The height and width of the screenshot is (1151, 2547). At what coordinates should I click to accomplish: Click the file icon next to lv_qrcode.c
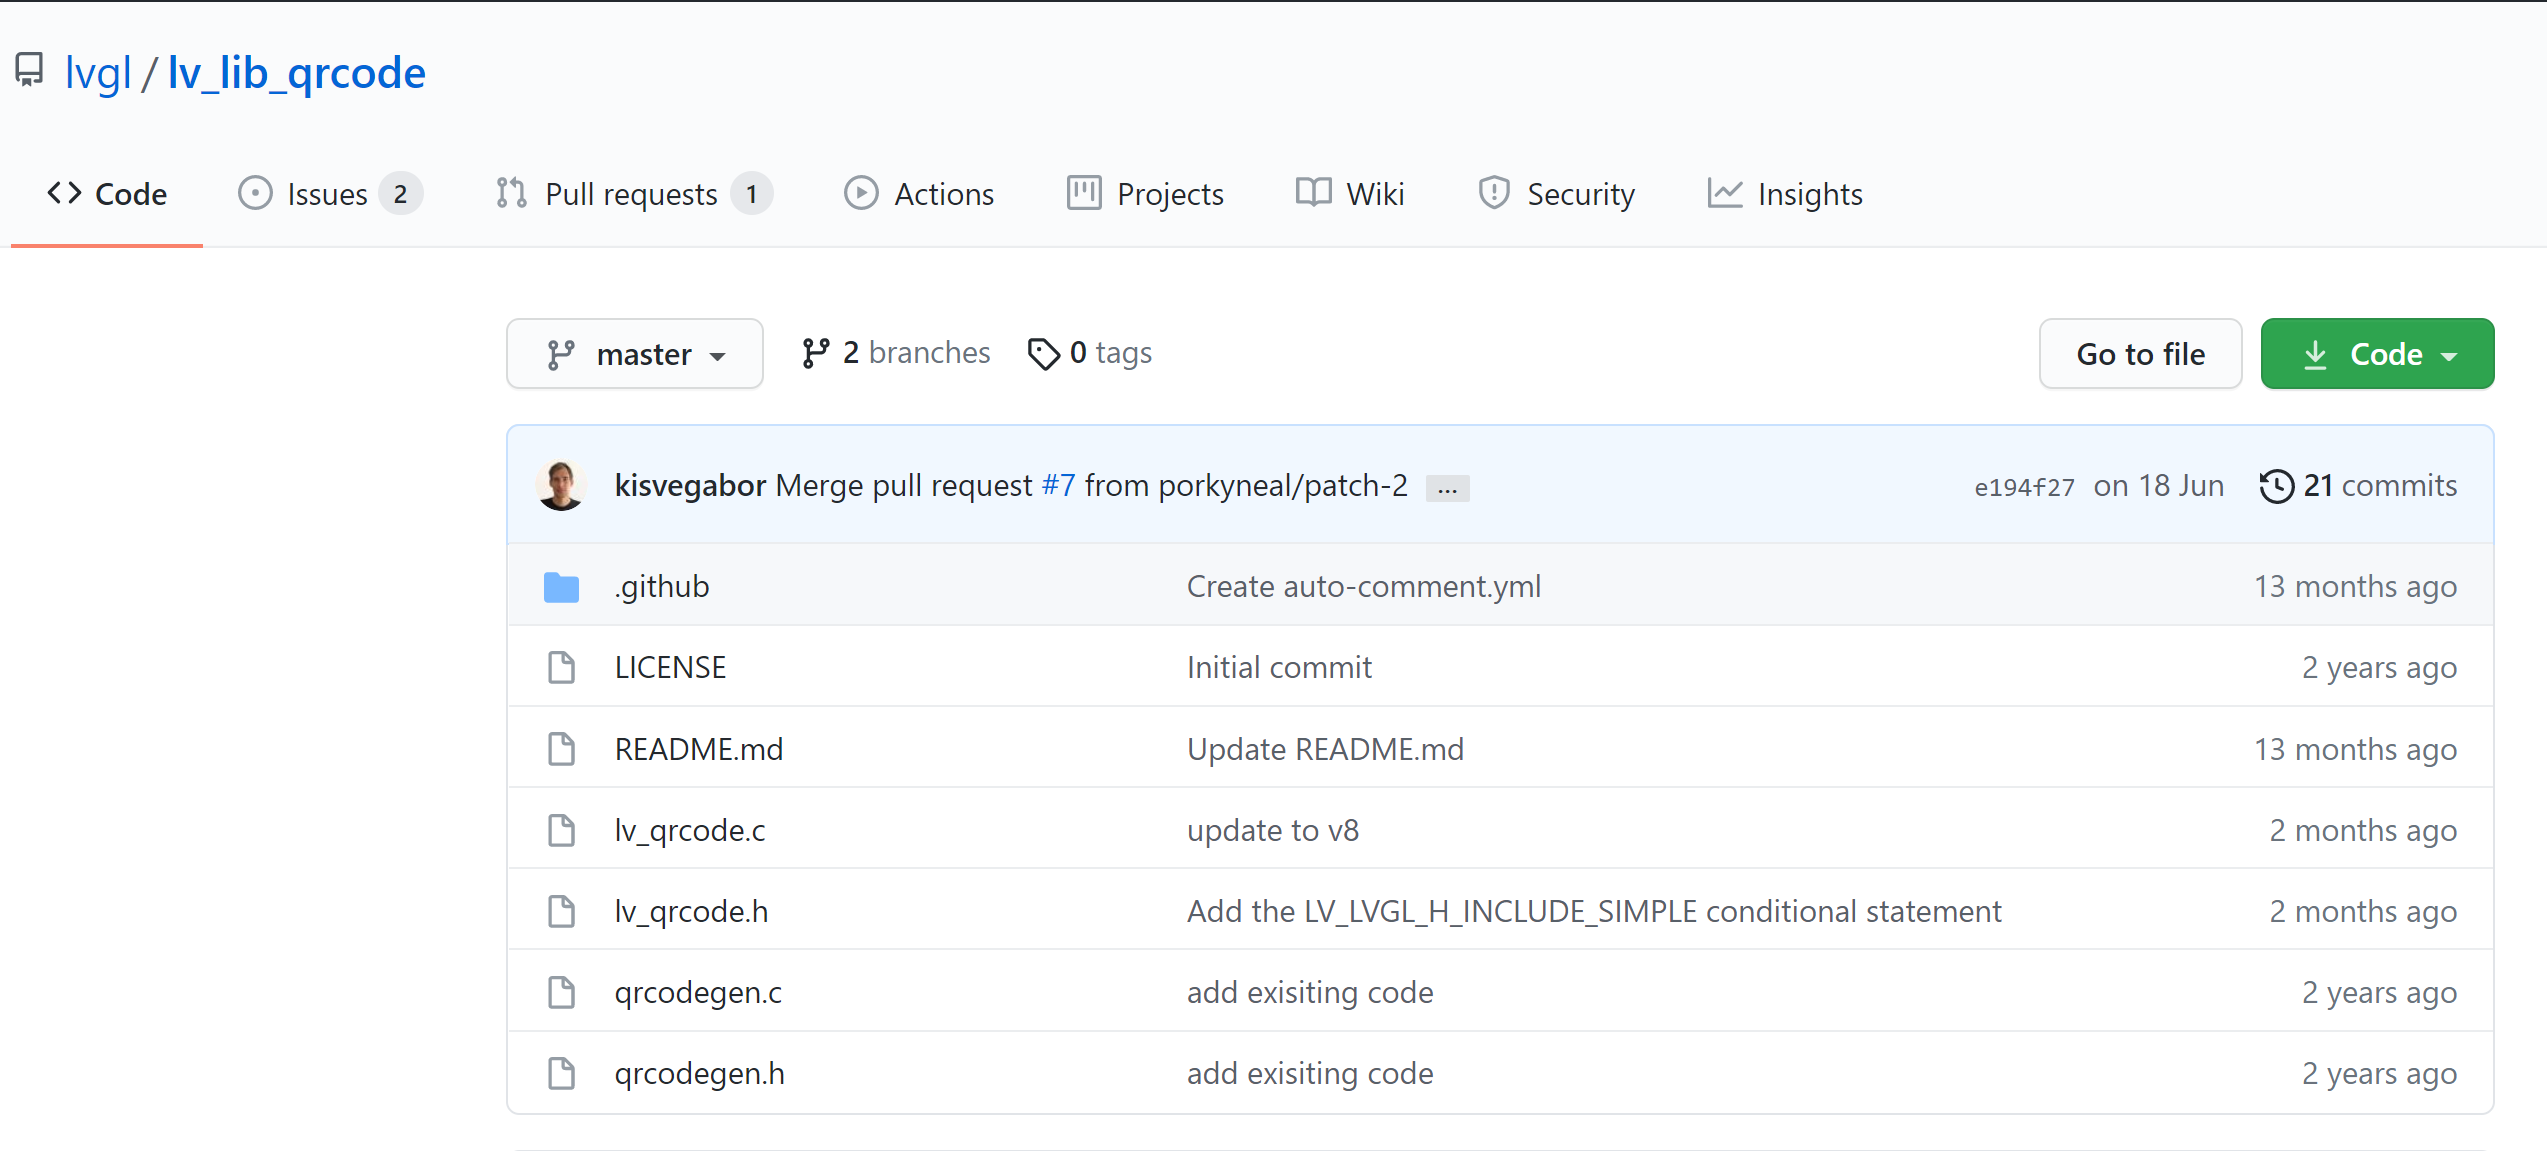pyautogui.click(x=561, y=831)
